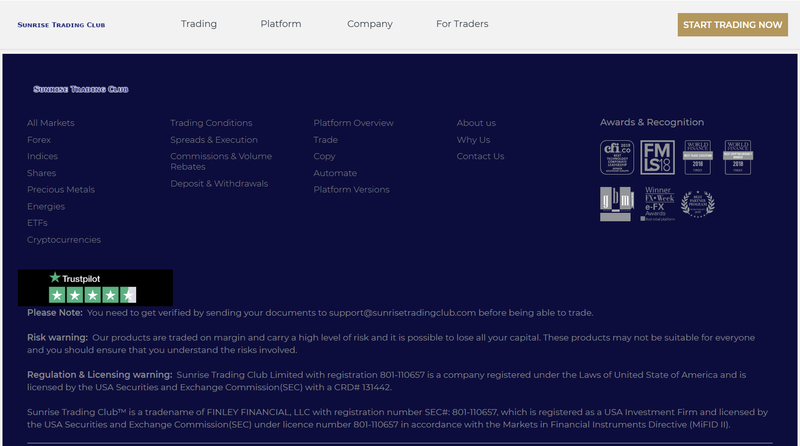This screenshot has width=800, height=446.
Task: Open the About us link
Action: click(476, 123)
